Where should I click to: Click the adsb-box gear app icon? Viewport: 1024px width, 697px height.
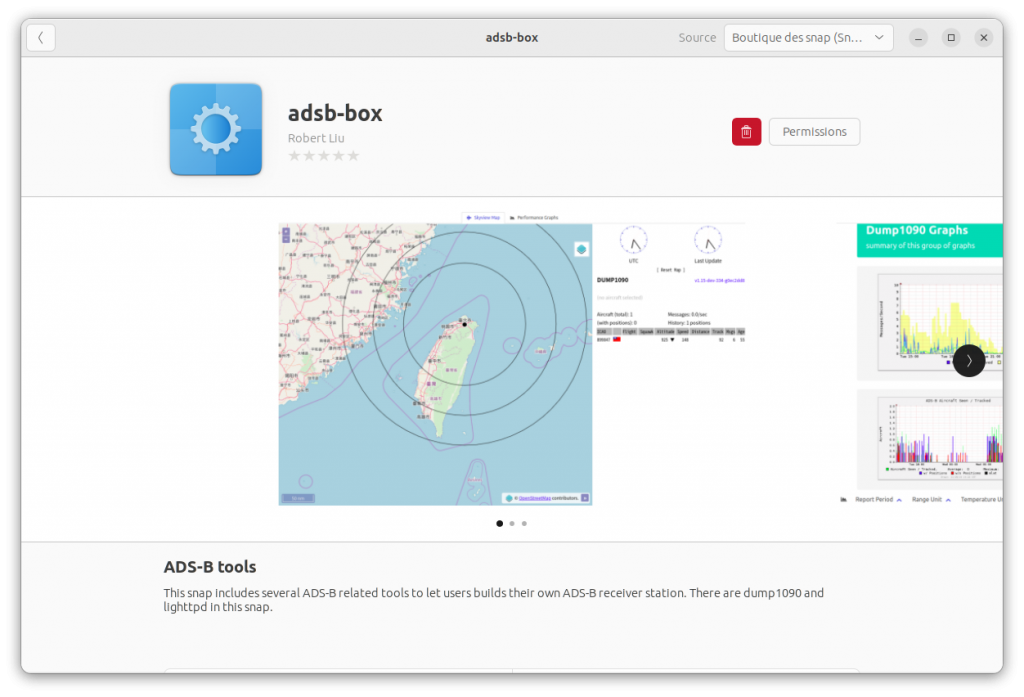216,129
